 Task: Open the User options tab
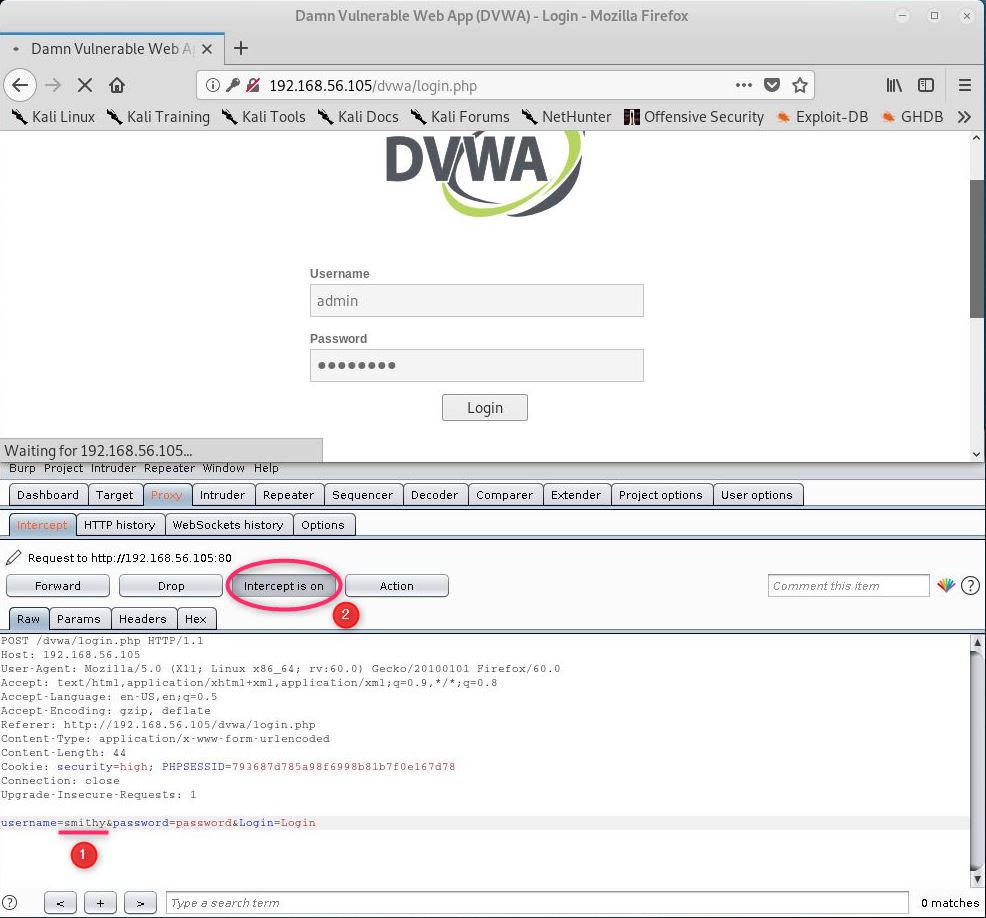(x=756, y=495)
